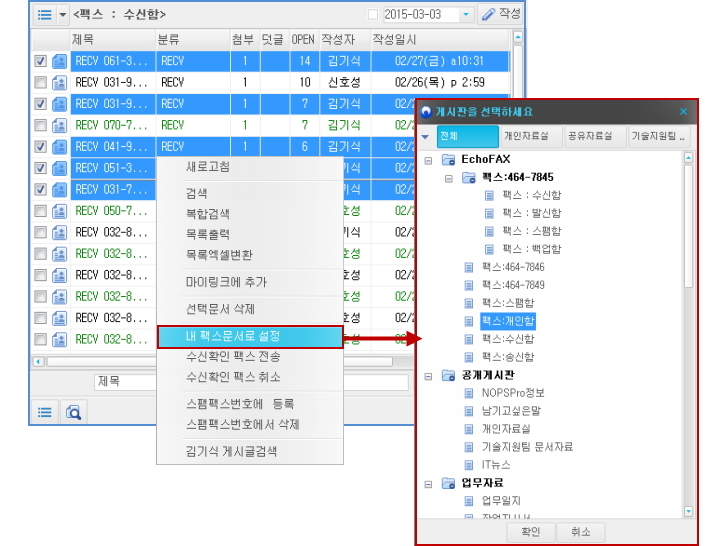Click the document icon of the RECV 070-7... row
The width and height of the screenshot is (727, 546).
[59, 125]
